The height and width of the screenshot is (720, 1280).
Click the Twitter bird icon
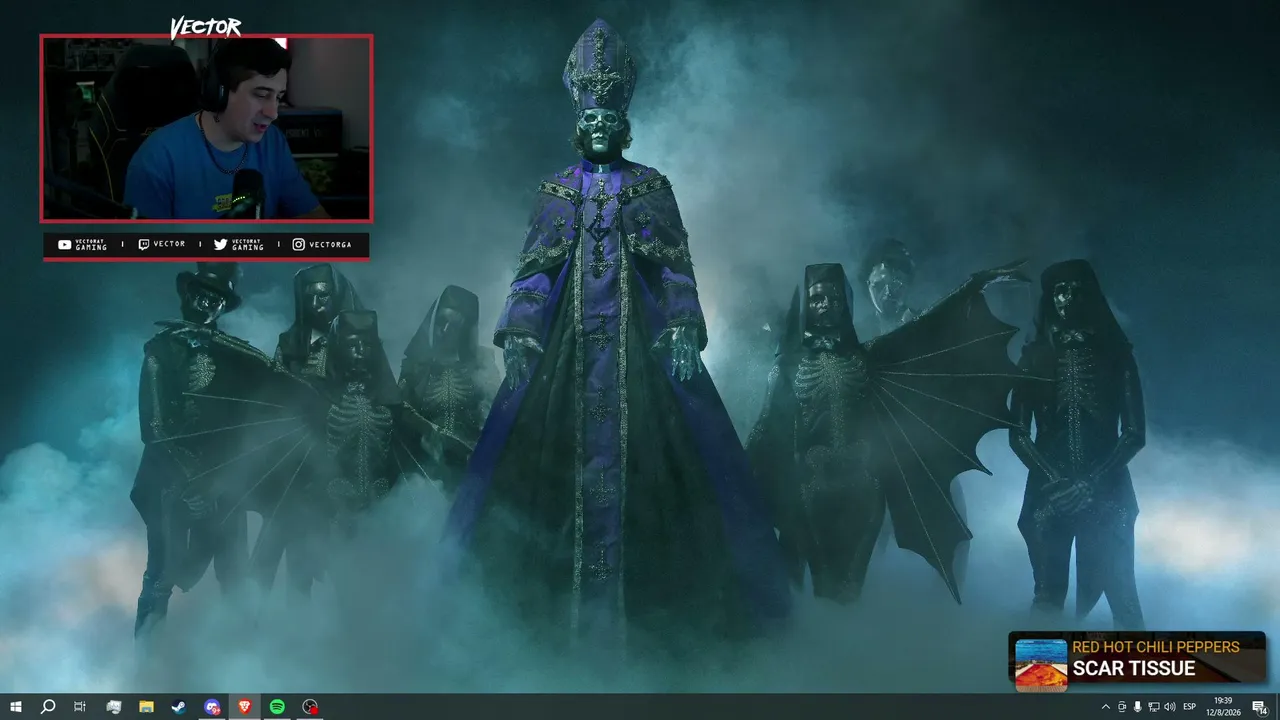(x=220, y=245)
